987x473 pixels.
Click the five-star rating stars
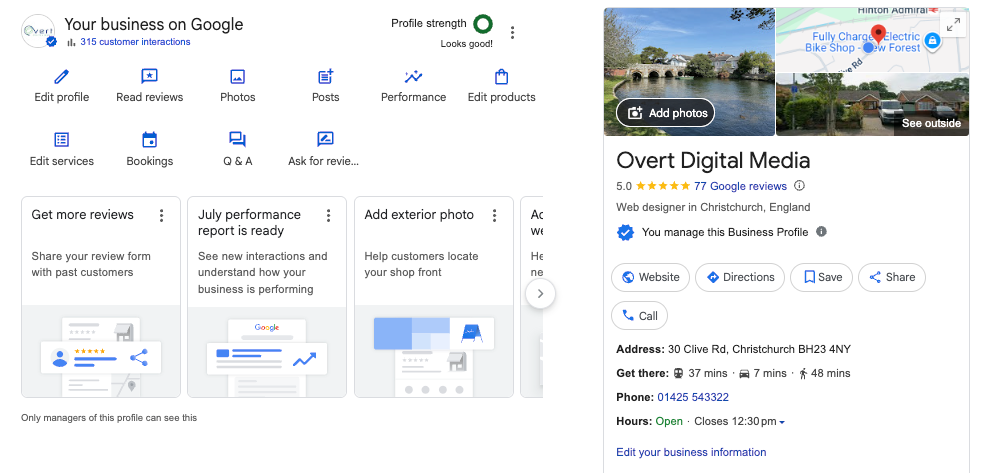point(663,186)
